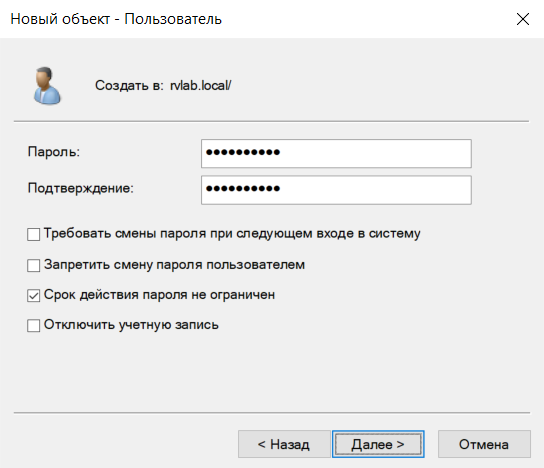Click the user avatar icon
The image size is (544, 468).
[x=47, y=86]
